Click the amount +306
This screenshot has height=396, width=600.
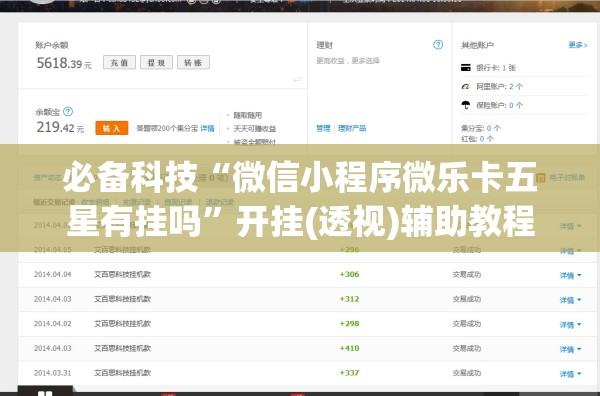(349, 274)
